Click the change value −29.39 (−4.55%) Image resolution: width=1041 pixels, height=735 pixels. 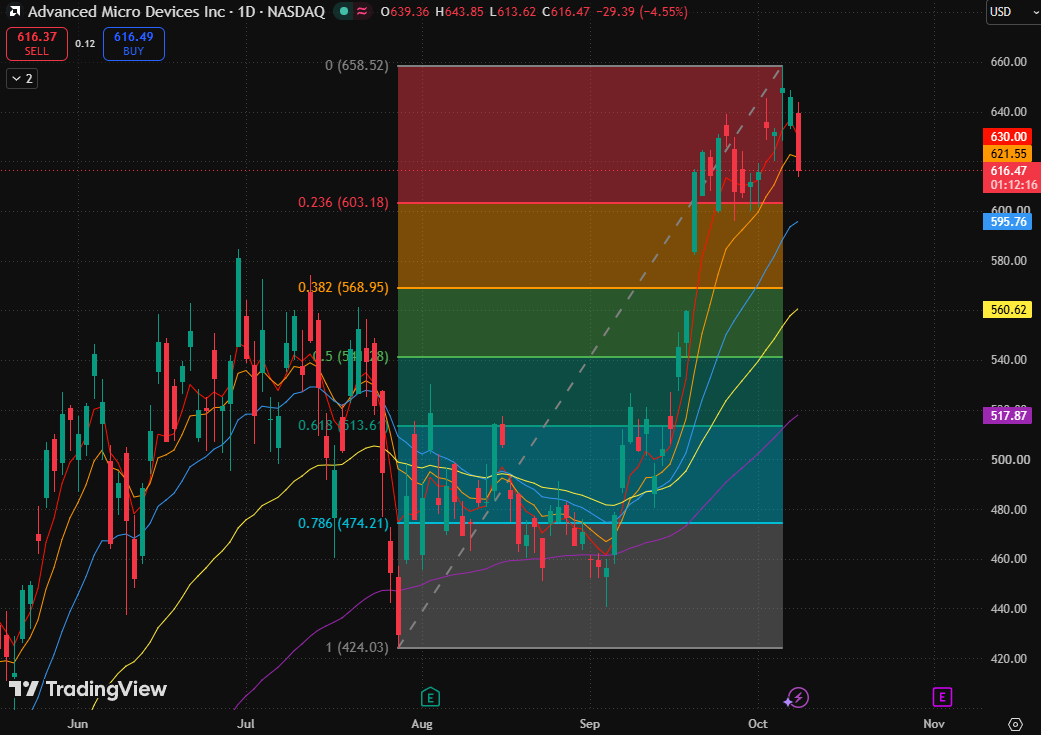pyautogui.click(x=641, y=11)
